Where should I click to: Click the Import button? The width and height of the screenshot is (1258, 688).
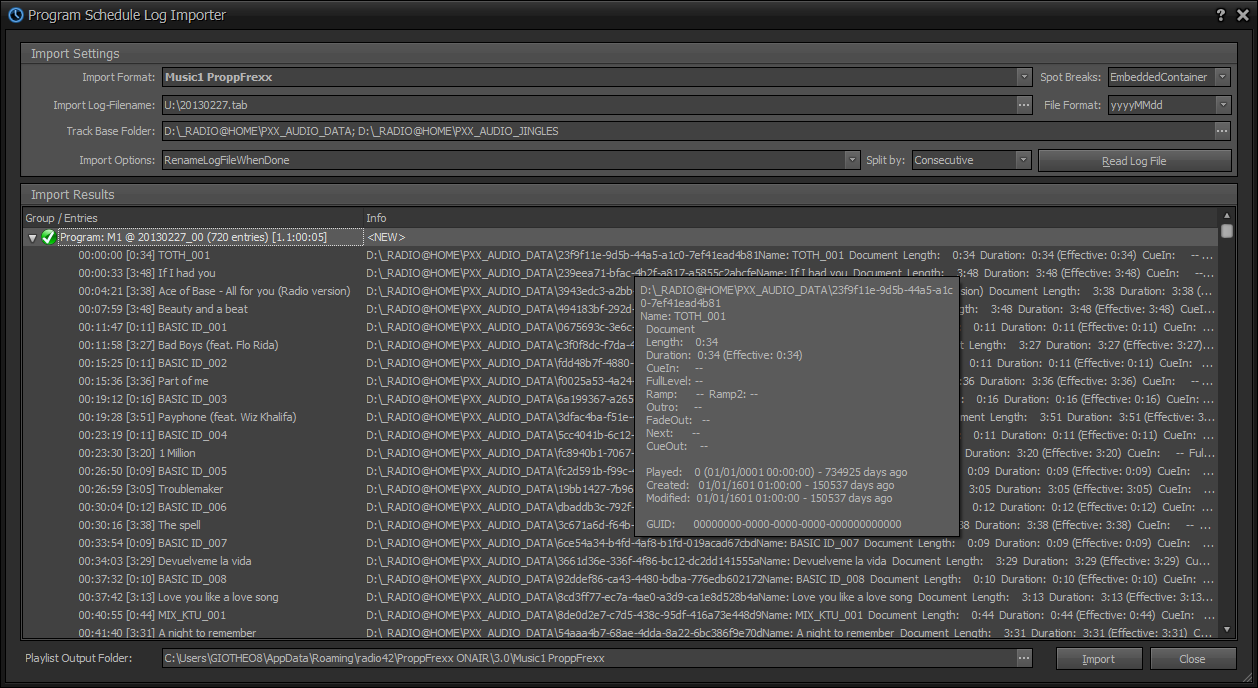[x=1098, y=658]
